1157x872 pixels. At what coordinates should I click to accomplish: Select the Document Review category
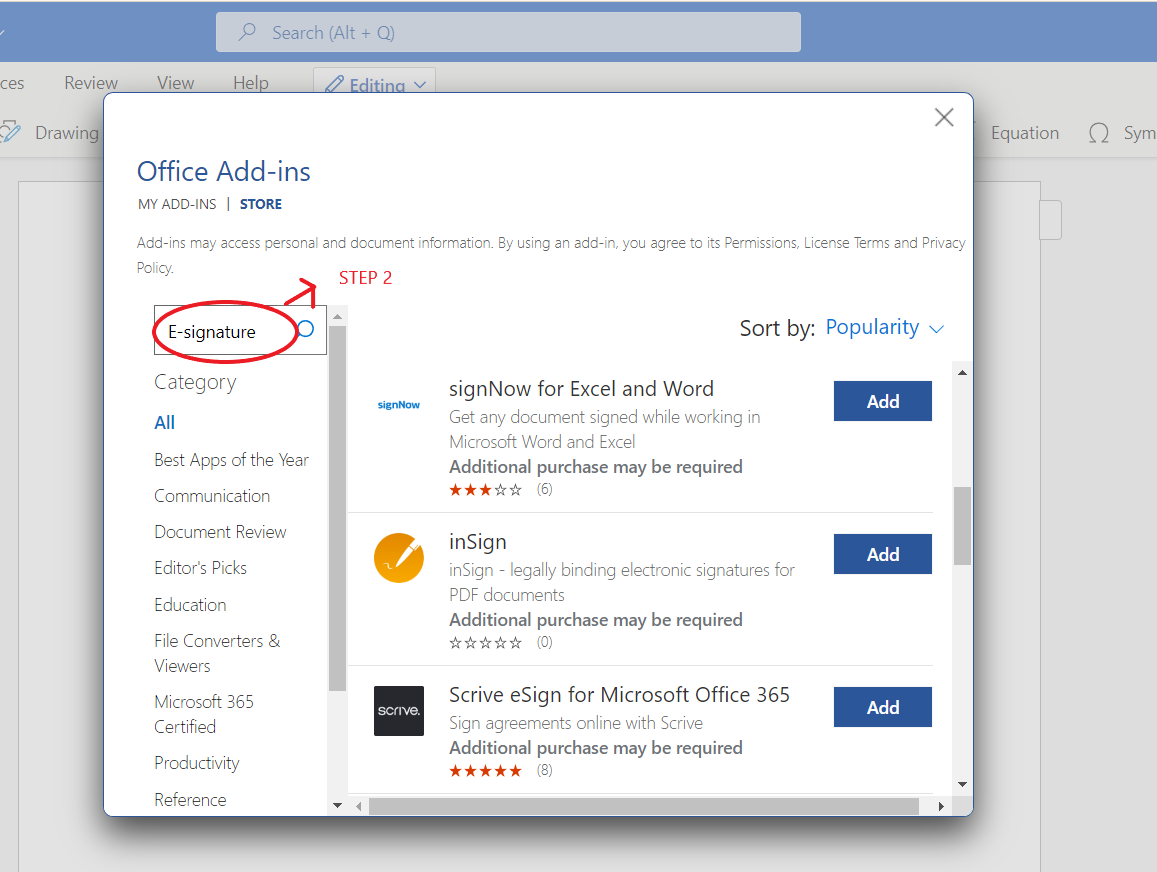[x=221, y=532]
